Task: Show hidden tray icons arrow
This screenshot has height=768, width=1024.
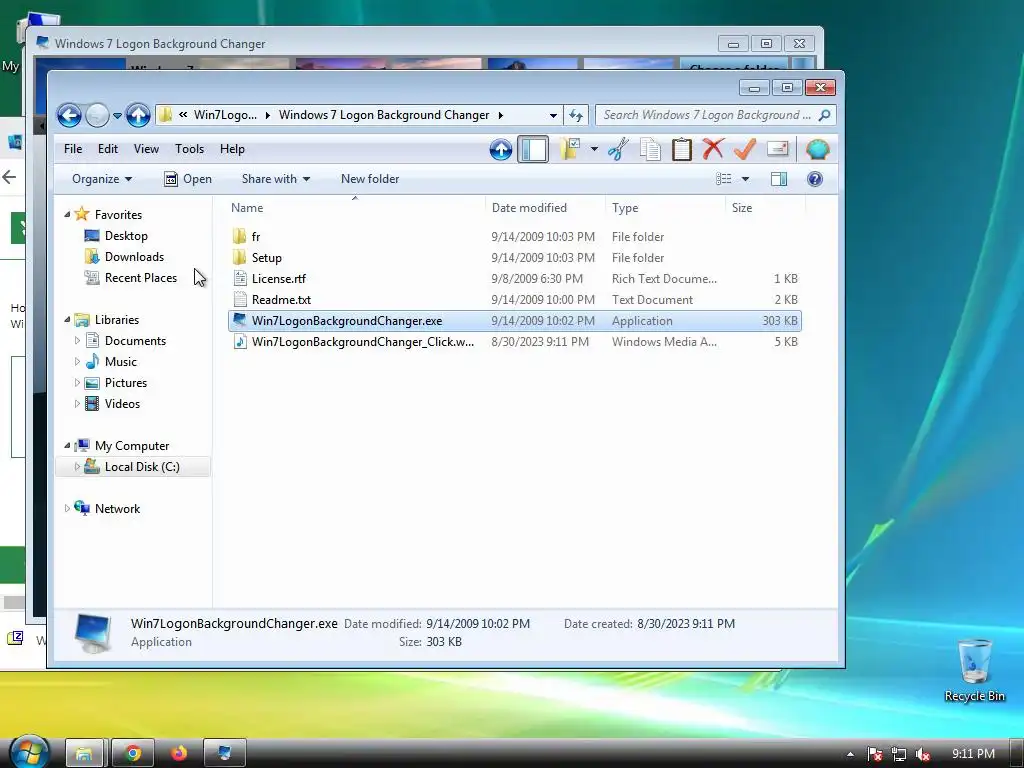Action: tap(850, 754)
